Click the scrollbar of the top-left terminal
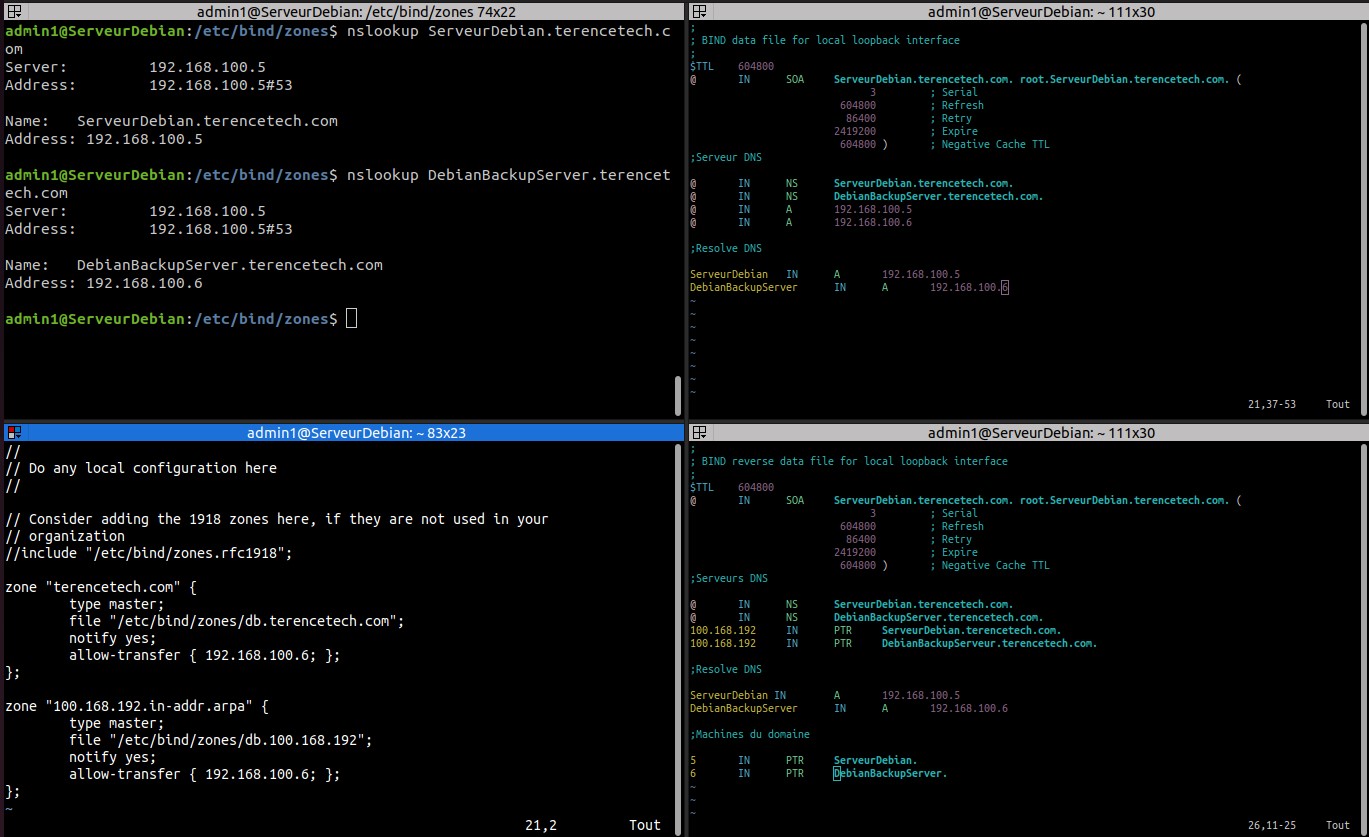The height and width of the screenshot is (837, 1369). coord(679,395)
